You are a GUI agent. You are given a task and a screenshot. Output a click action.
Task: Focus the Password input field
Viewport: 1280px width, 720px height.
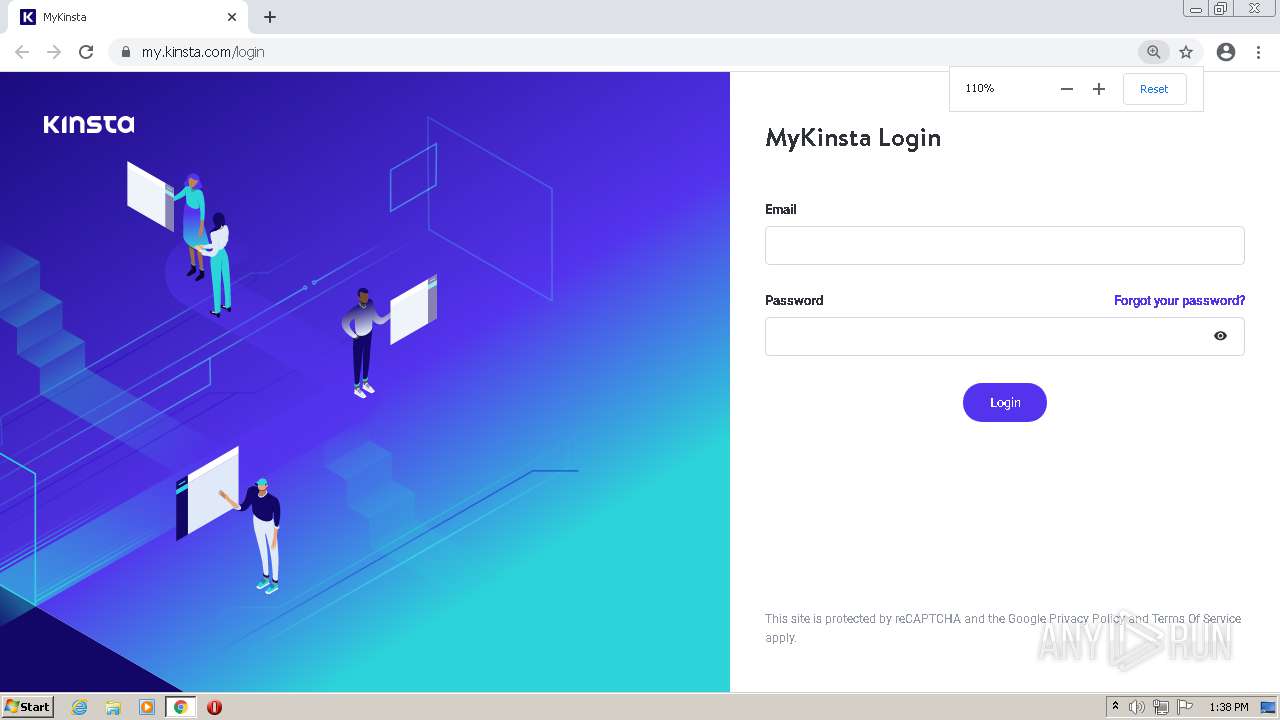pyautogui.click(x=1004, y=336)
